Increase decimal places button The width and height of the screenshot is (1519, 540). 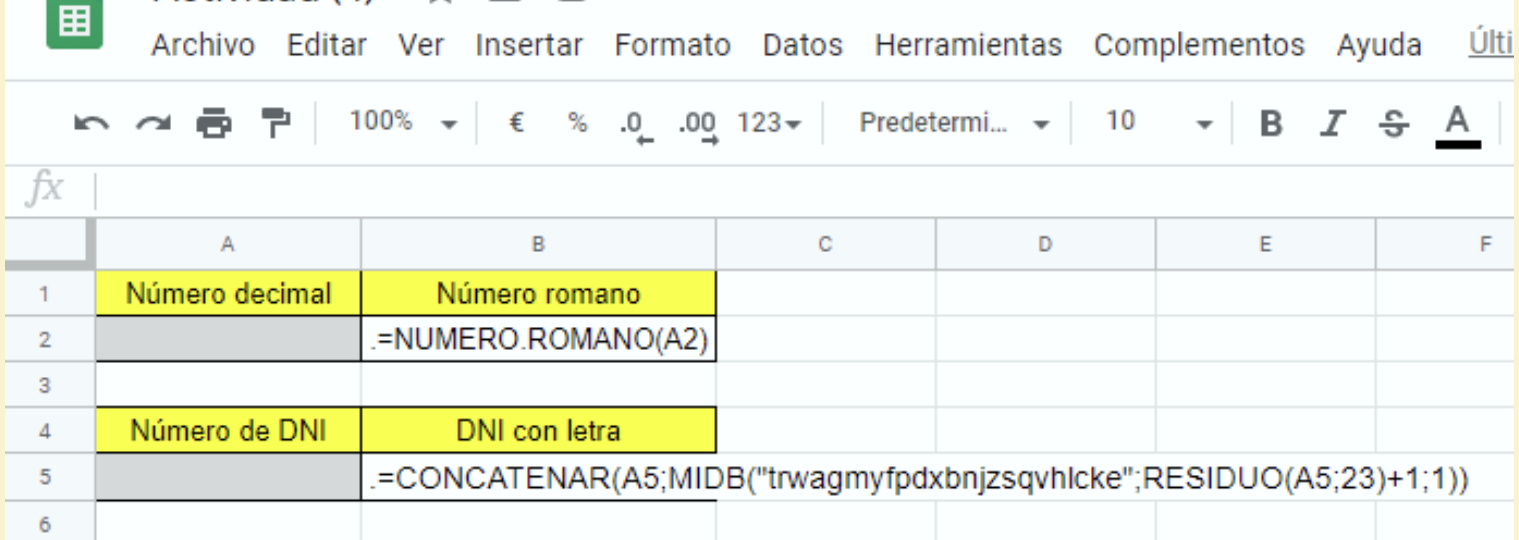pos(697,125)
